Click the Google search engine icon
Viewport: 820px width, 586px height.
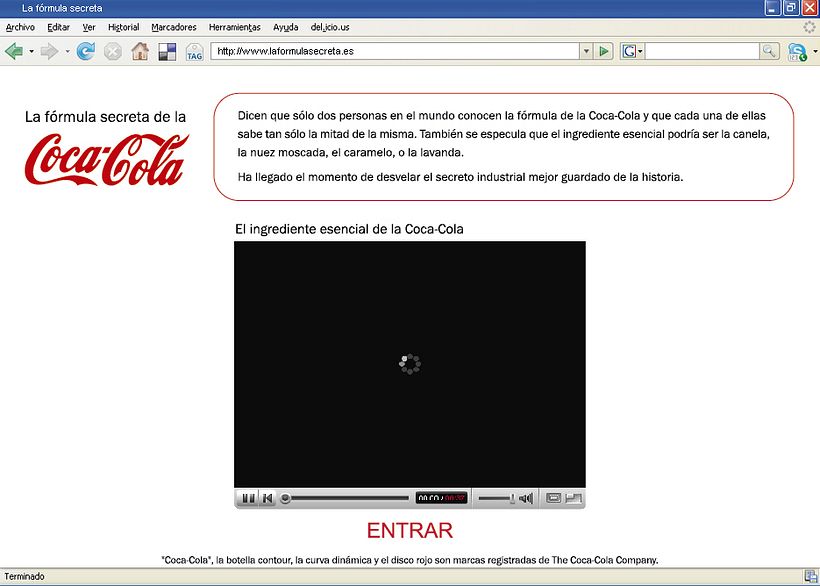[629, 51]
